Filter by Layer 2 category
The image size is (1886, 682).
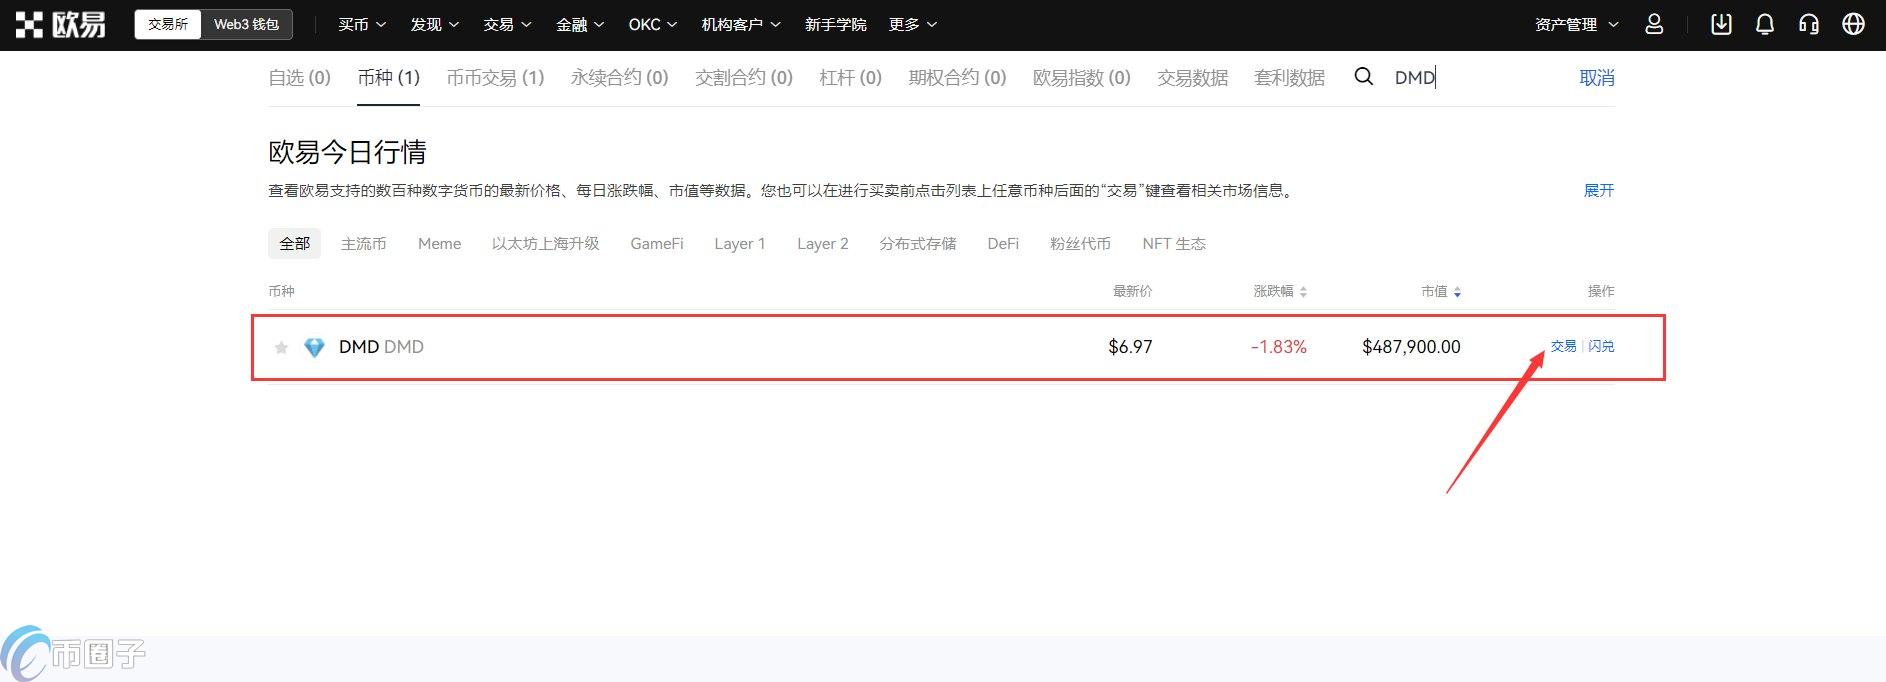click(822, 243)
